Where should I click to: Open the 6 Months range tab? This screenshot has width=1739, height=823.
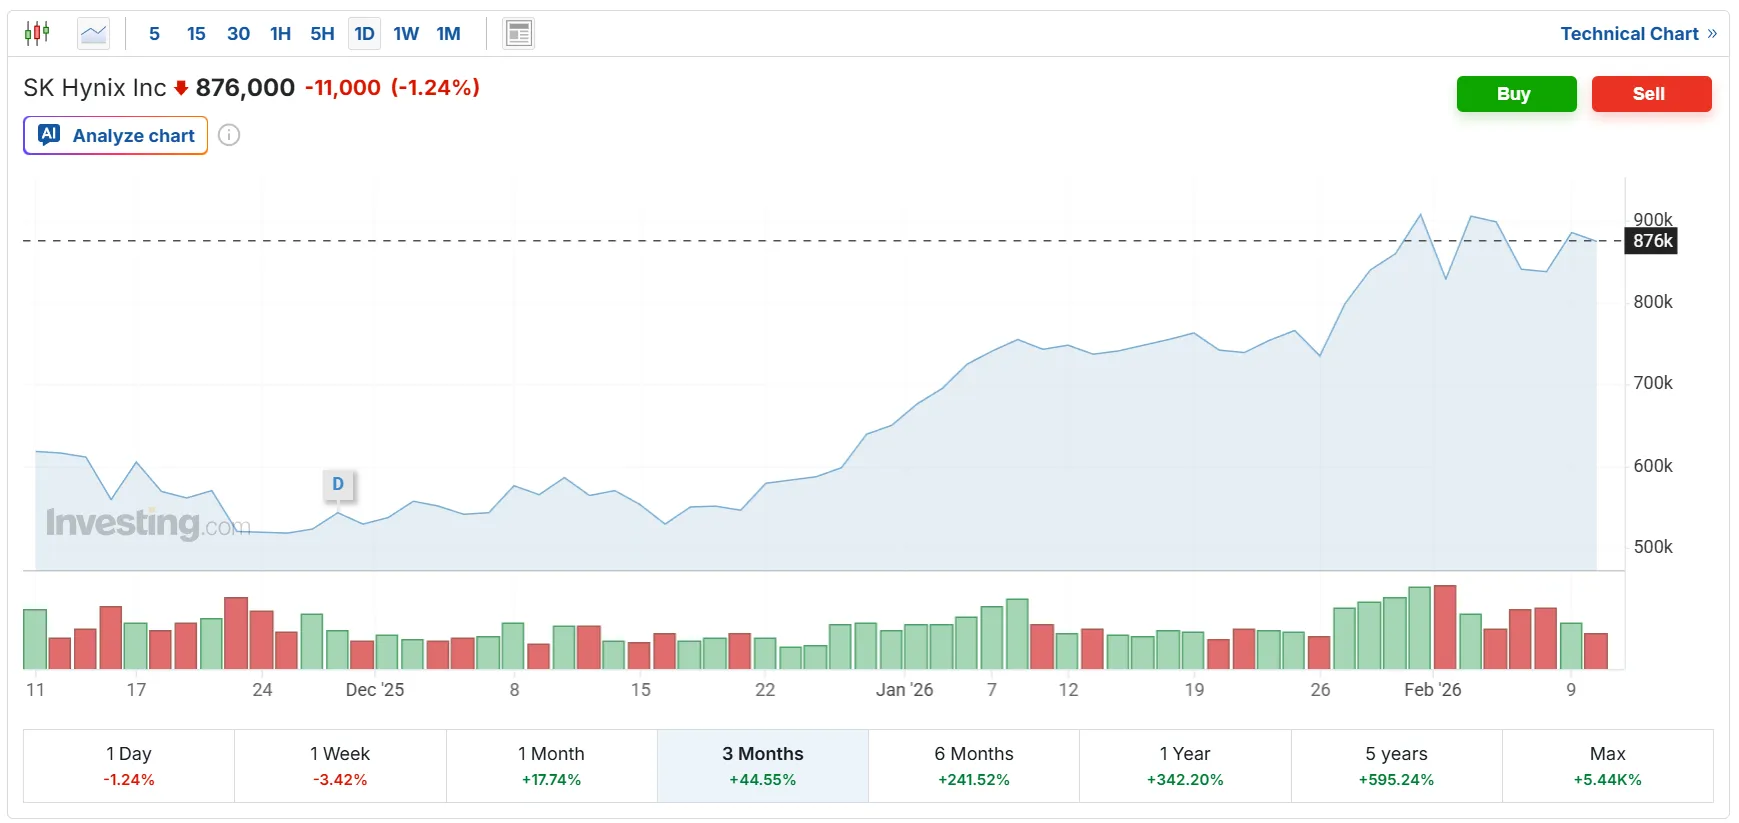point(974,765)
